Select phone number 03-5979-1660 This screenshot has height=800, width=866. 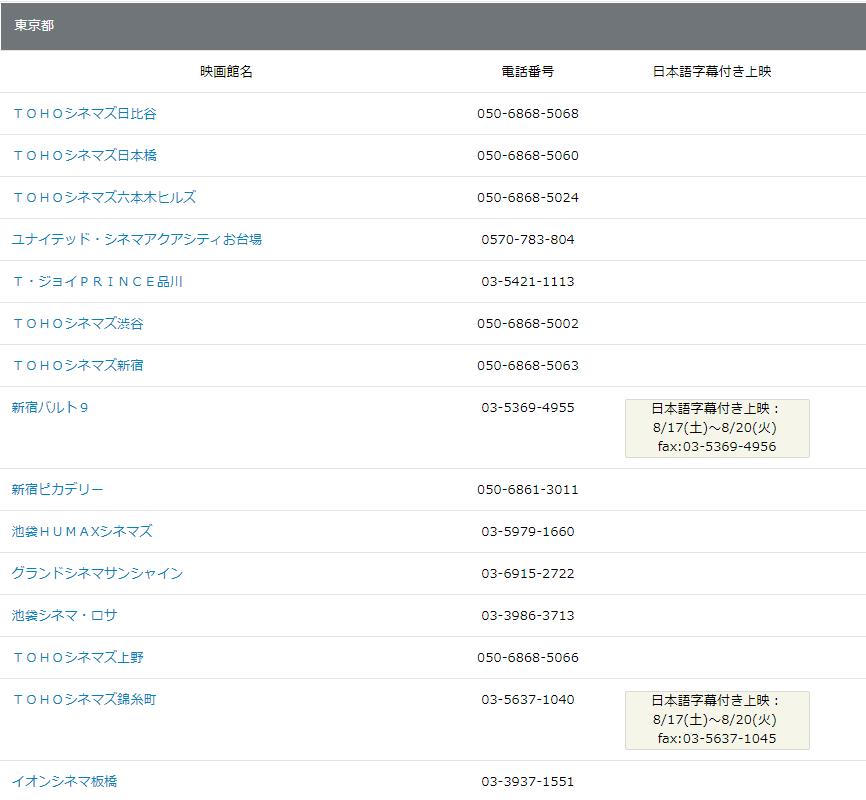(527, 531)
